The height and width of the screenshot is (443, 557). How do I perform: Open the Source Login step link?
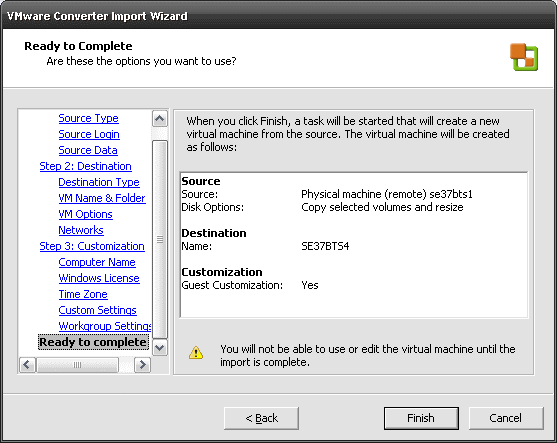click(89, 134)
